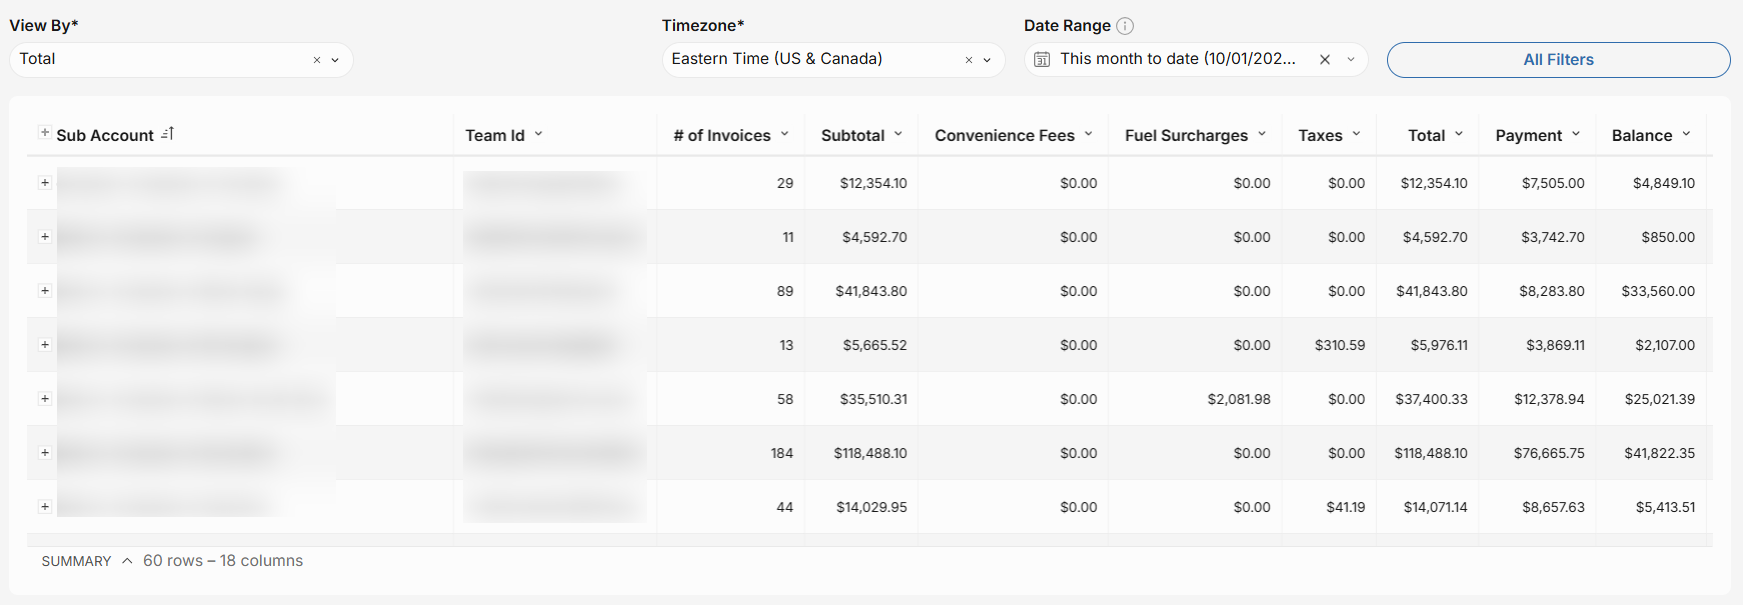This screenshot has height=605, width=1743.
Task: Select the $5,976.11 total cell
Action: 1439,346
